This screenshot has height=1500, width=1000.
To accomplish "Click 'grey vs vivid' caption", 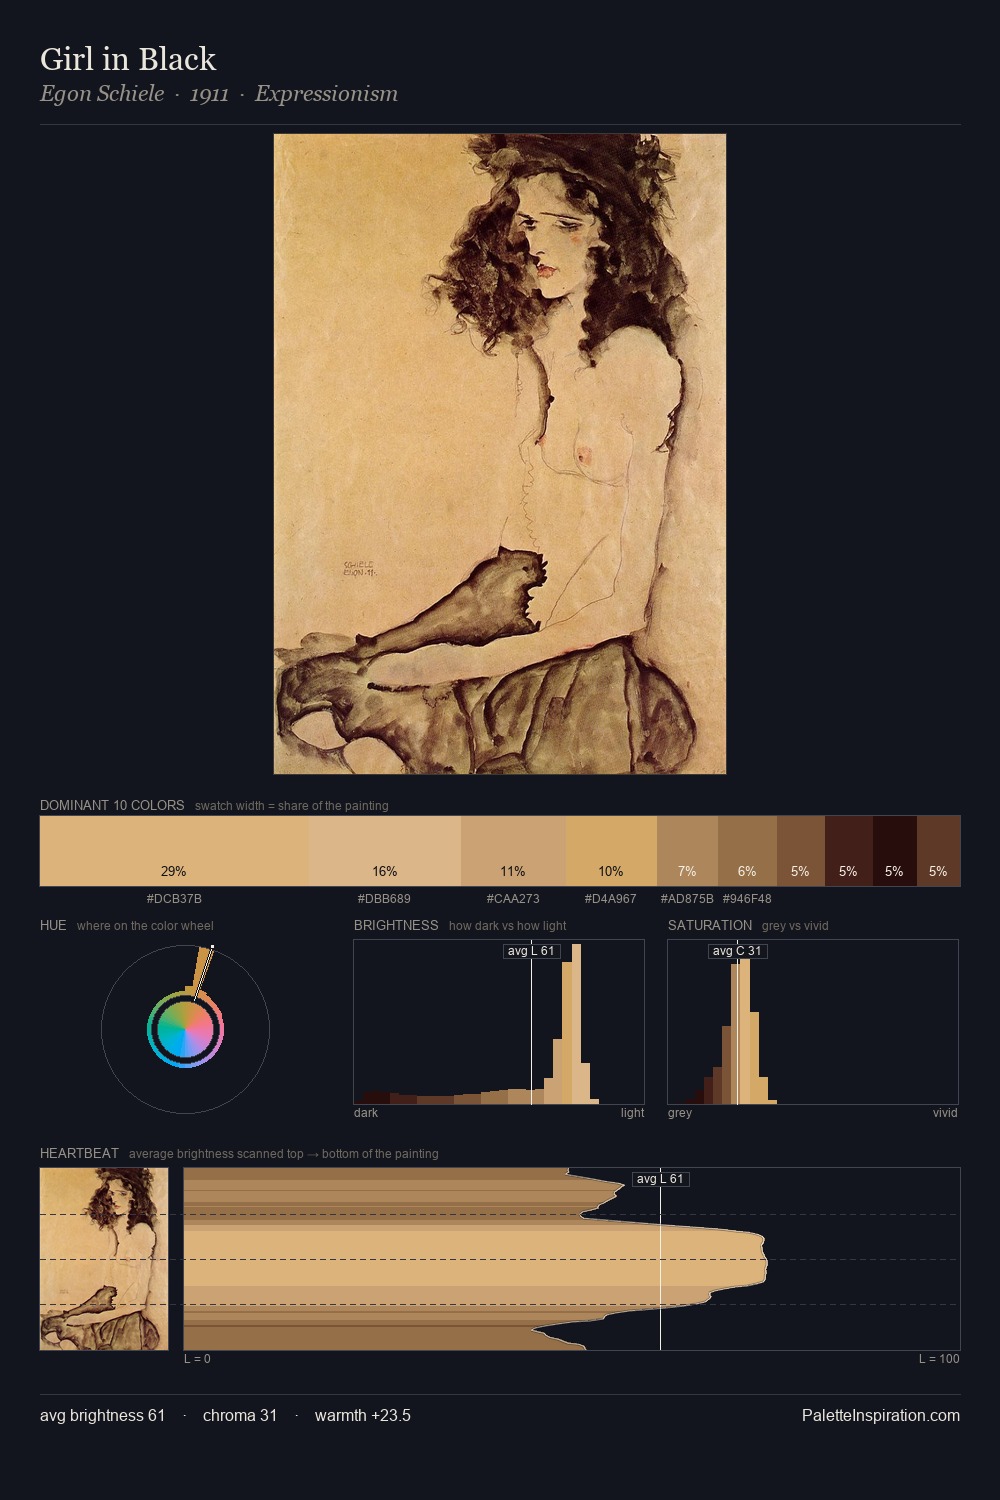I will pos(795,926).
